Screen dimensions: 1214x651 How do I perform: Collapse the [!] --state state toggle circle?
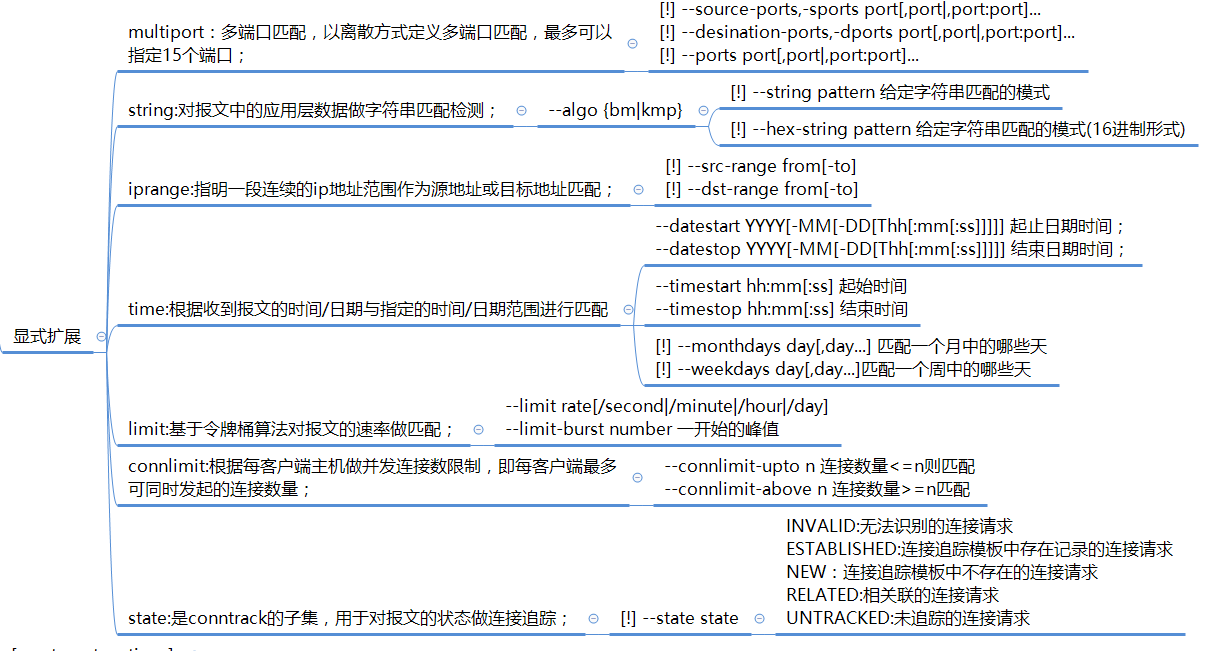759,619
